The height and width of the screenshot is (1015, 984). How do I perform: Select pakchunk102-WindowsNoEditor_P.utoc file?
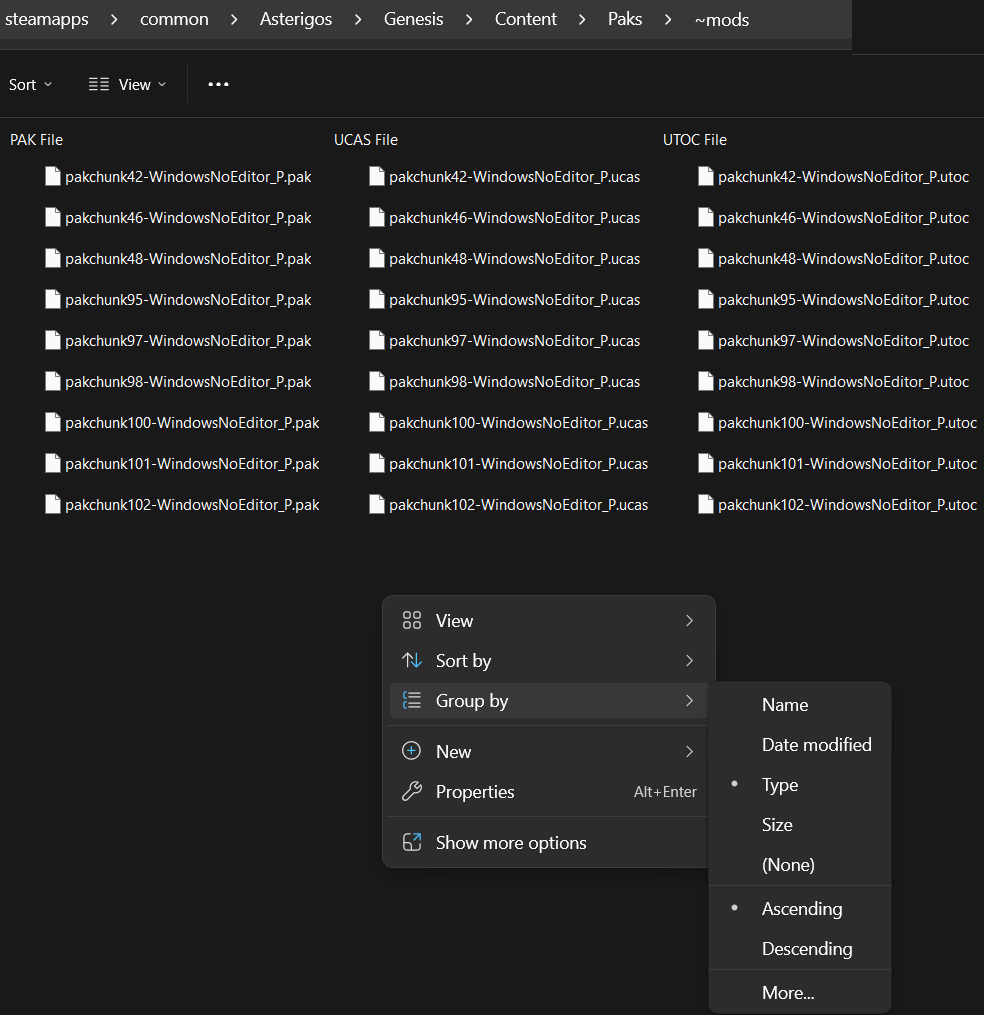pyautogui.click(x=837, y=505)
